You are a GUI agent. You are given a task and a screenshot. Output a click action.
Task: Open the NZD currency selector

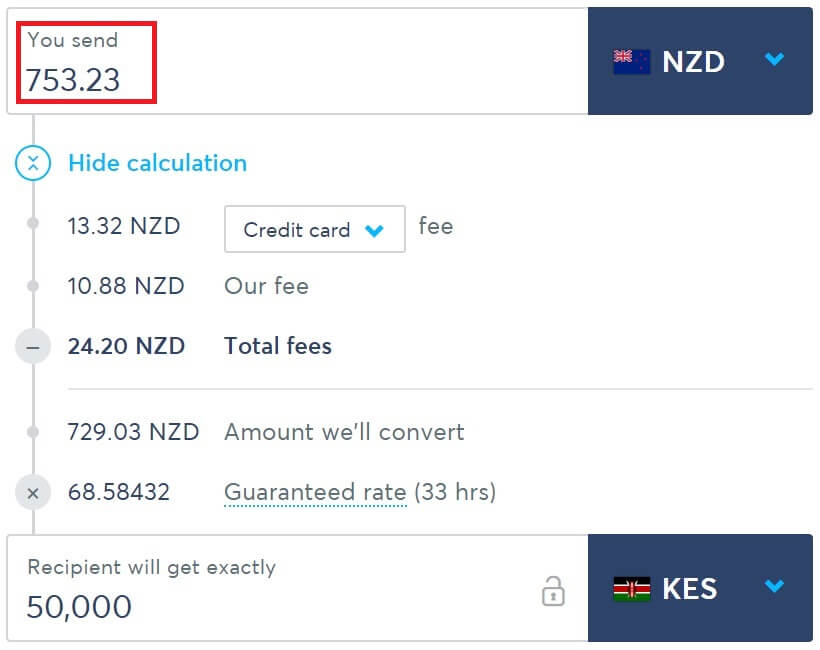pos(700,61)
